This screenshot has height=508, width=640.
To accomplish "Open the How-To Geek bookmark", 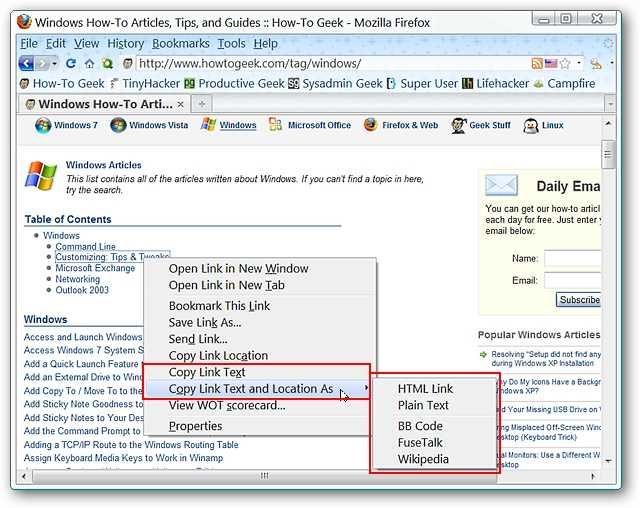I will (x=62, y=83).
